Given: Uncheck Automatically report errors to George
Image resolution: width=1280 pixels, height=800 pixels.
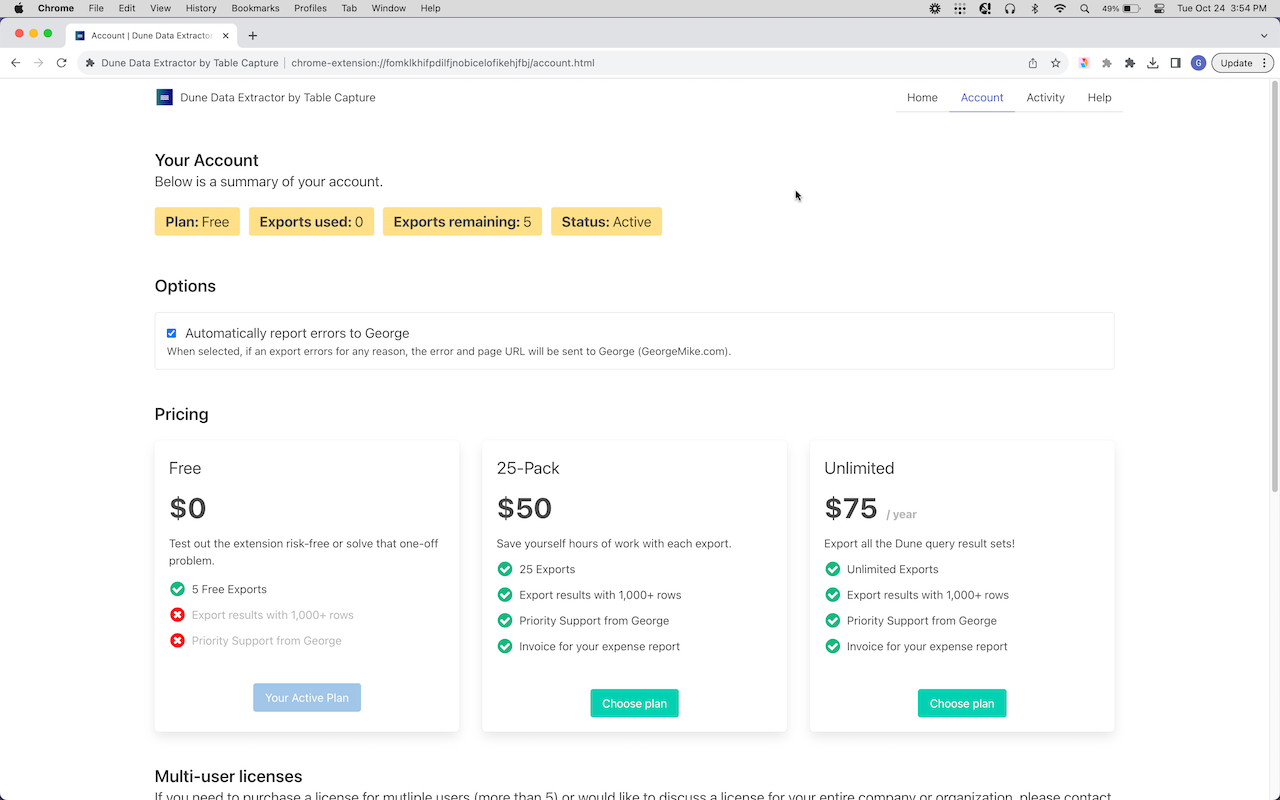Looking at the screenshot, I should (171, 333).
